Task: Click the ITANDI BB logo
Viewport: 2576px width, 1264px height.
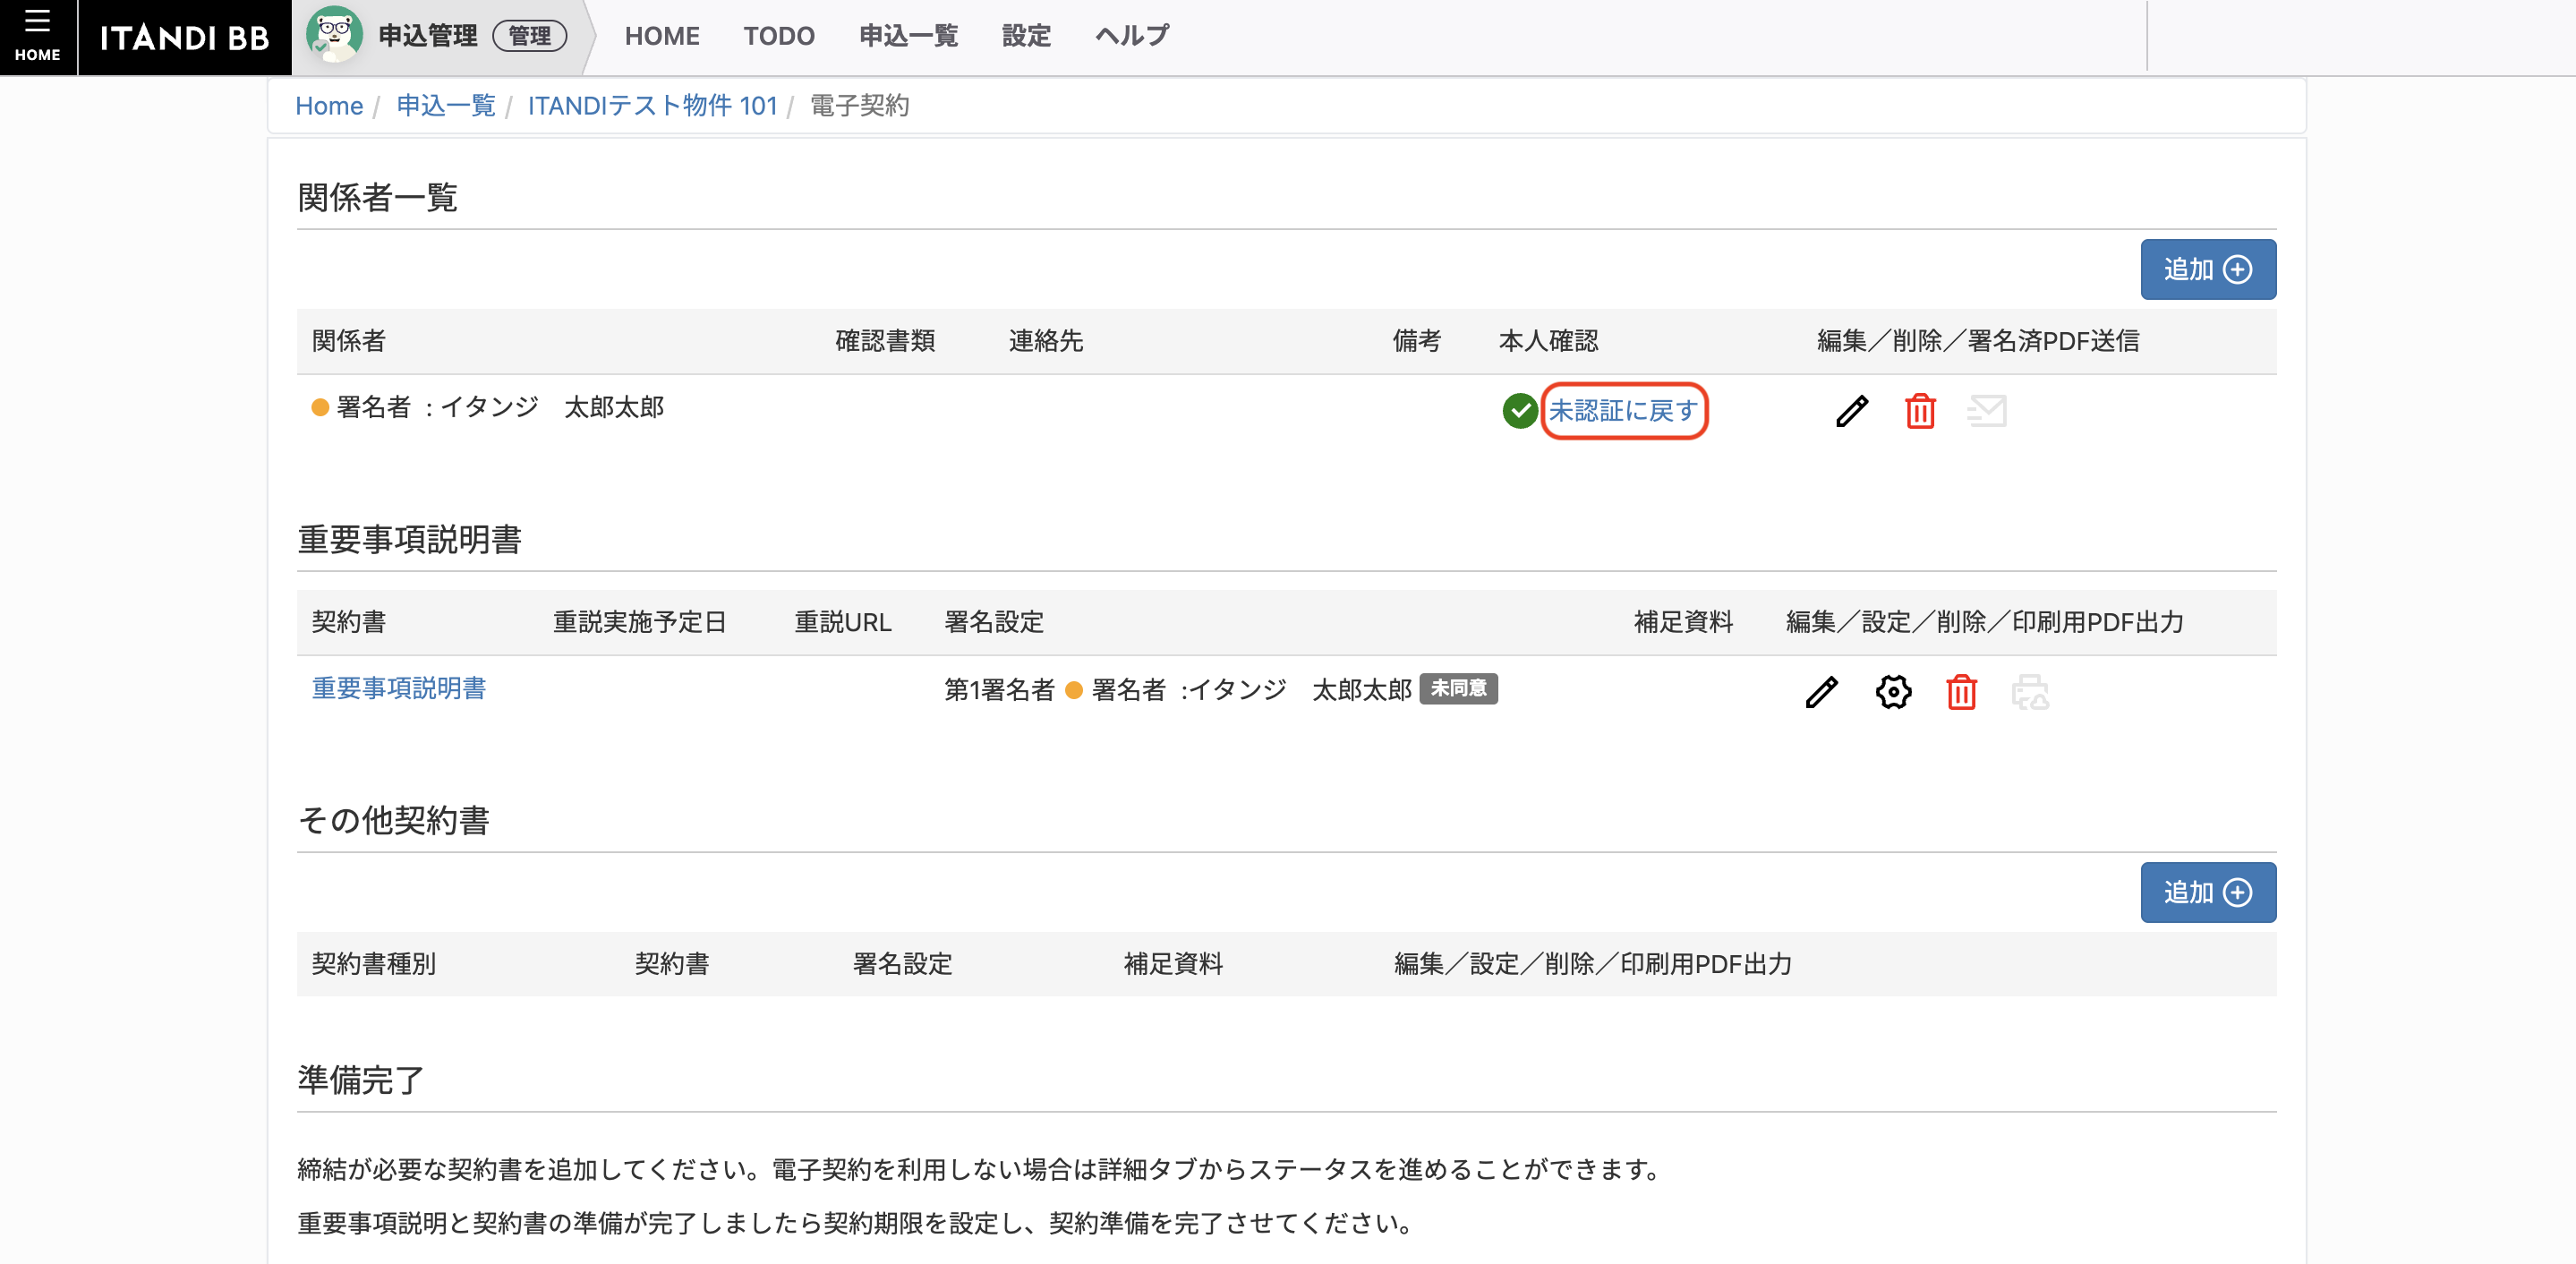Action: 185,37
